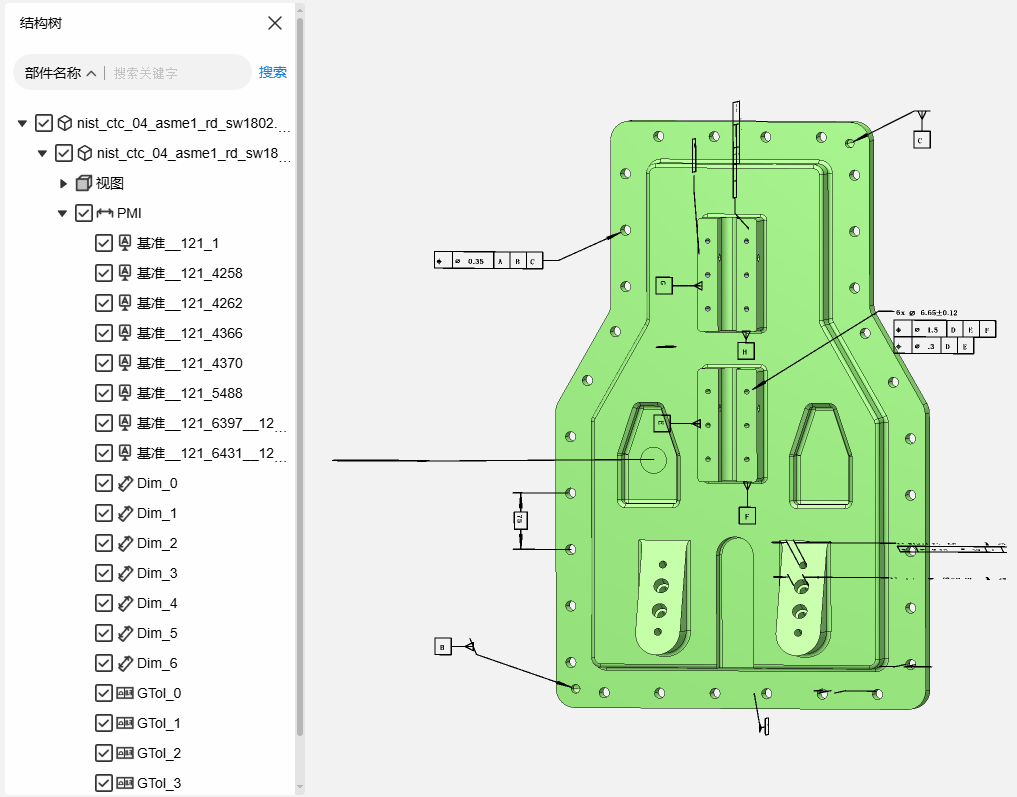The image size is (1017, 797).
Task: Click the cube icon of the root assembly
Action: point(65,124)
